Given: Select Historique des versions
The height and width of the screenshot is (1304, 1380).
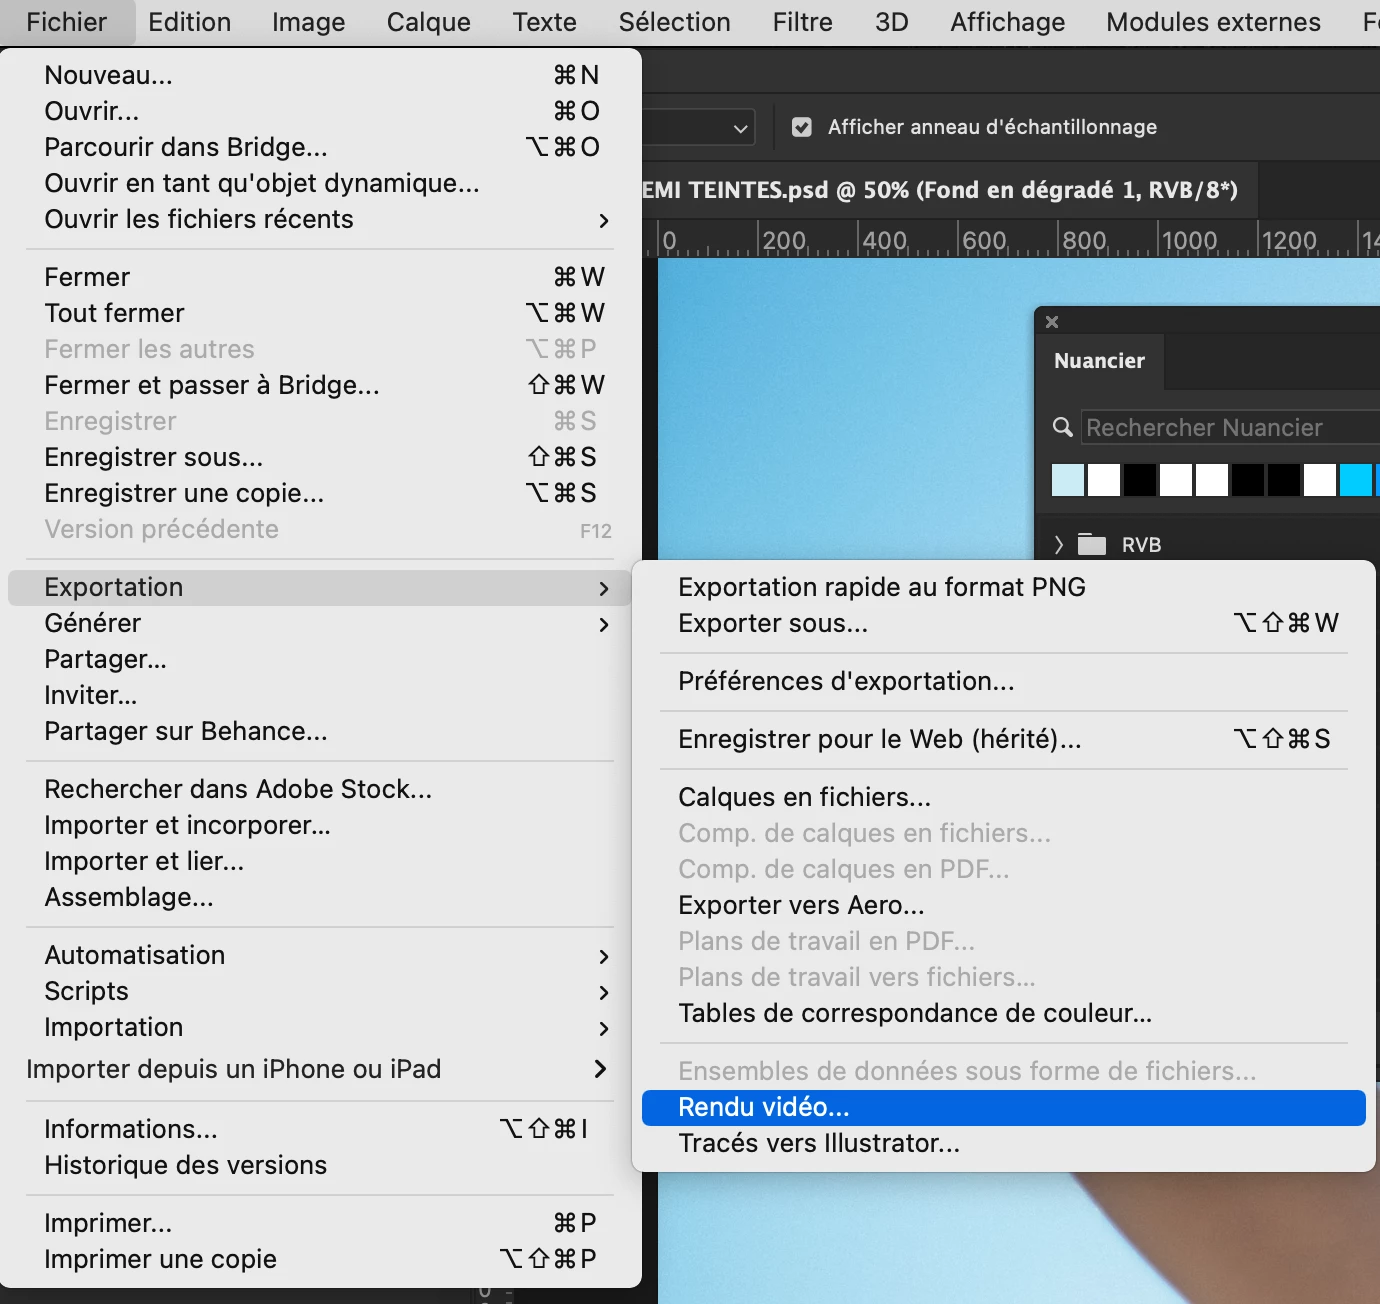Looking at the screenshot, I should [320, 1165].
